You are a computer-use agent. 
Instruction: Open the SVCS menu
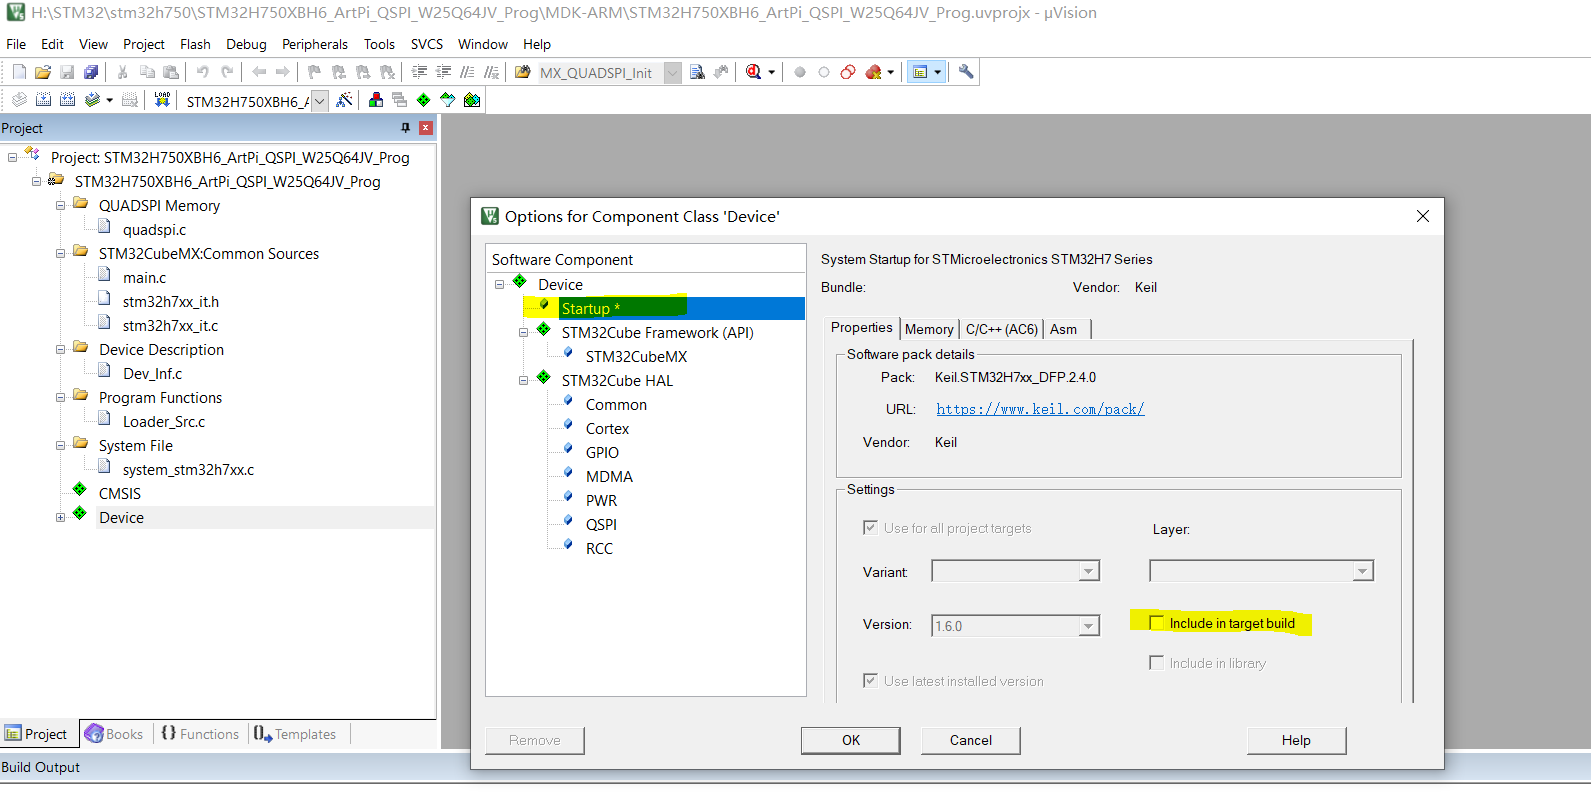point(427,44)
